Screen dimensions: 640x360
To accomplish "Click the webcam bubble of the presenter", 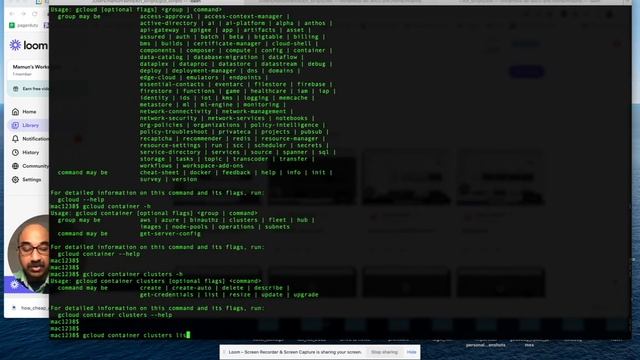I will coord(29,253).
